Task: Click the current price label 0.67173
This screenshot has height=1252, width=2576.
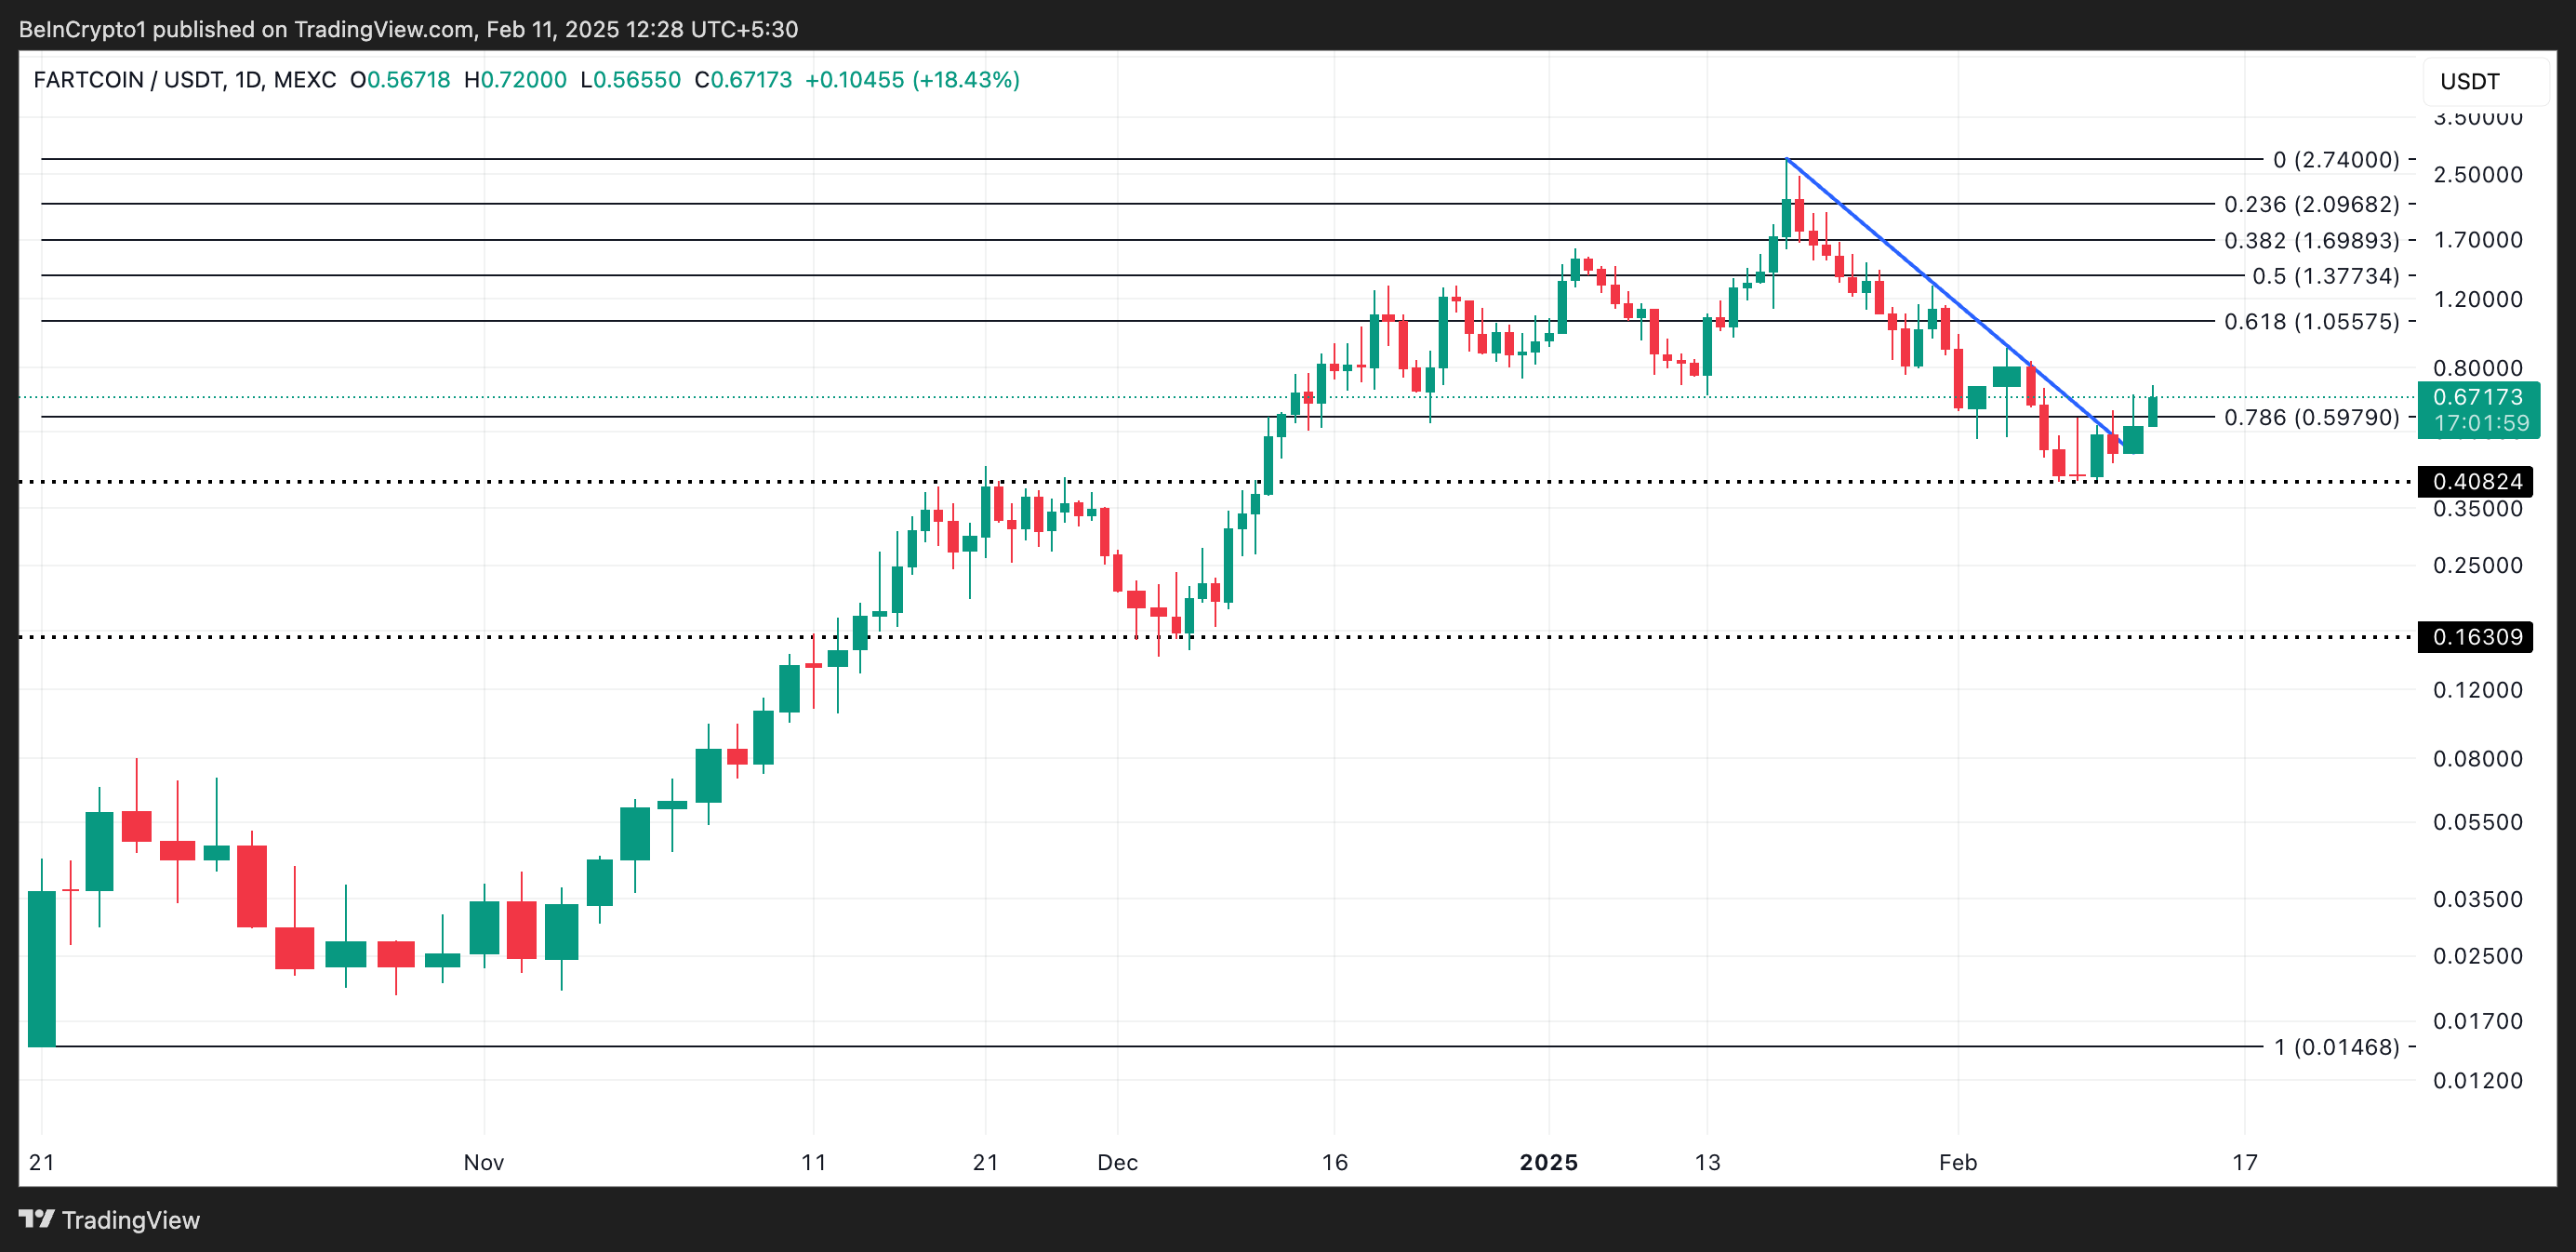Action: [x=2477, y=397]
